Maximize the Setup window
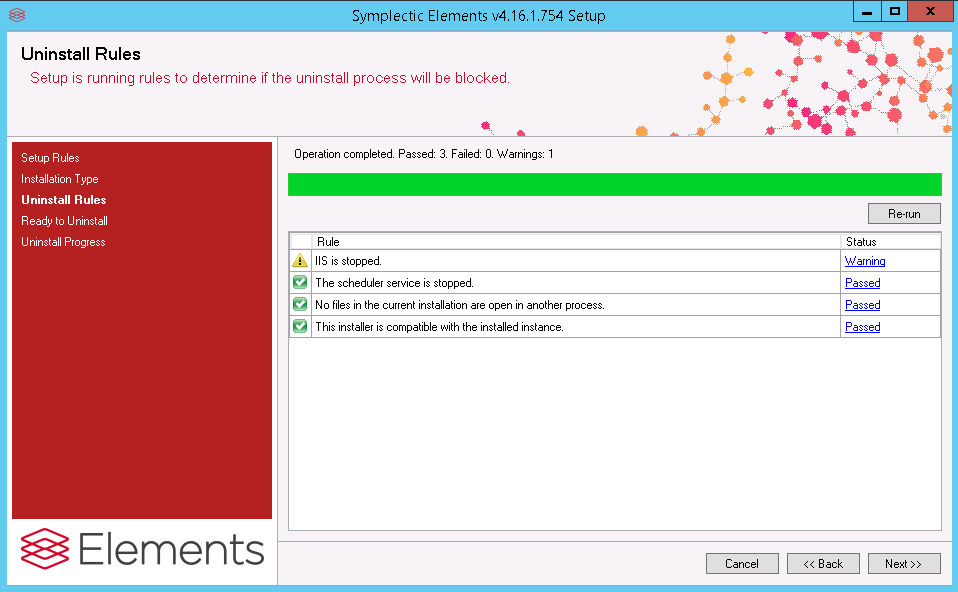 894,12
